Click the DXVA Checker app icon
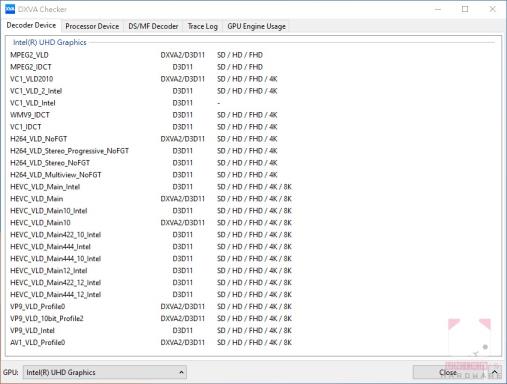This screenshot has height=384, width=507. [x=10, y=9]
